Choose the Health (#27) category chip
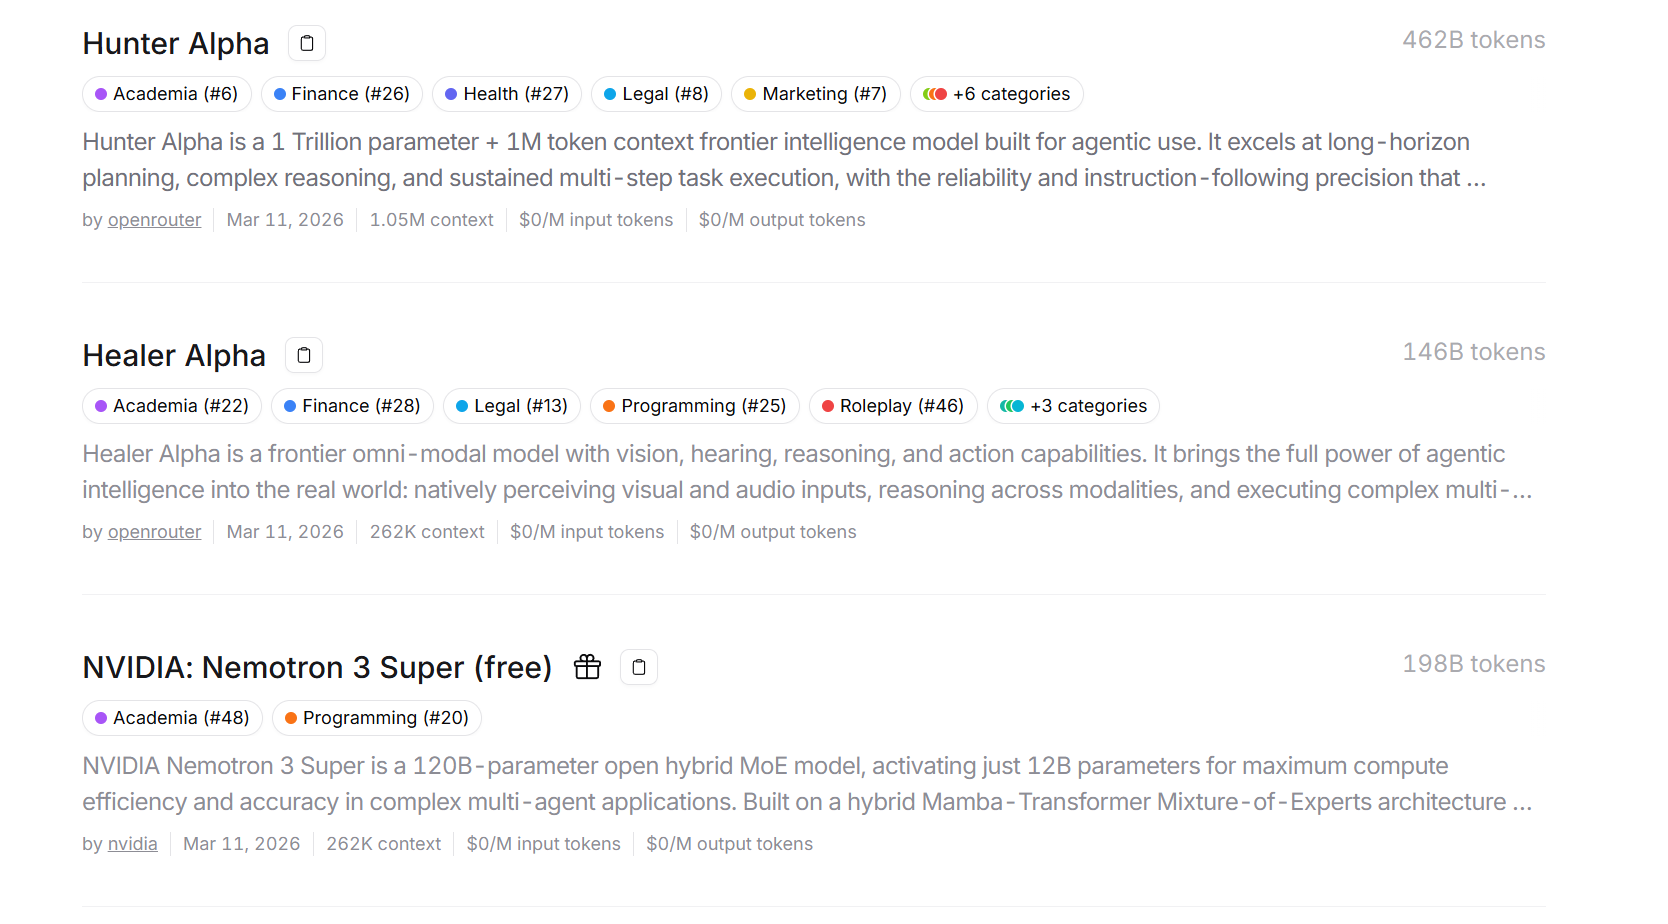 [506, 94]
